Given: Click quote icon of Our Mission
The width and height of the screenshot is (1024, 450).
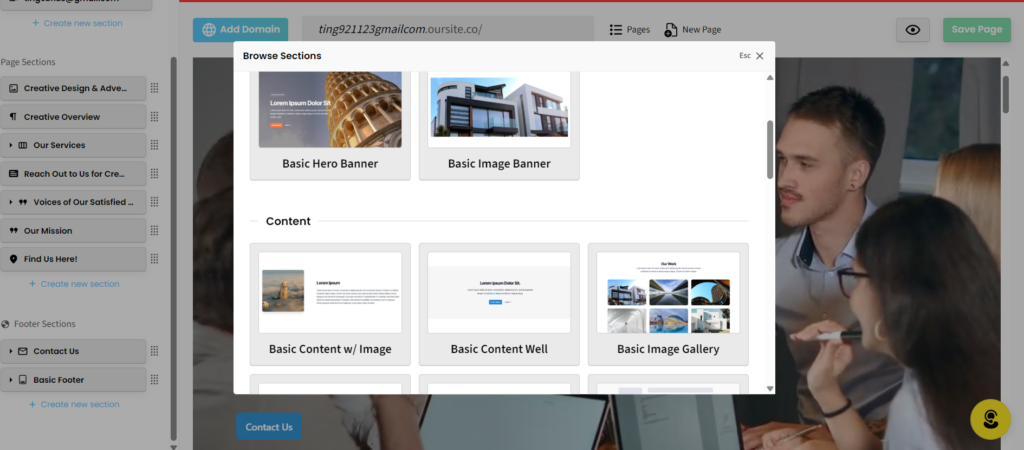Looking at the screenshot, I should point(14,231).
